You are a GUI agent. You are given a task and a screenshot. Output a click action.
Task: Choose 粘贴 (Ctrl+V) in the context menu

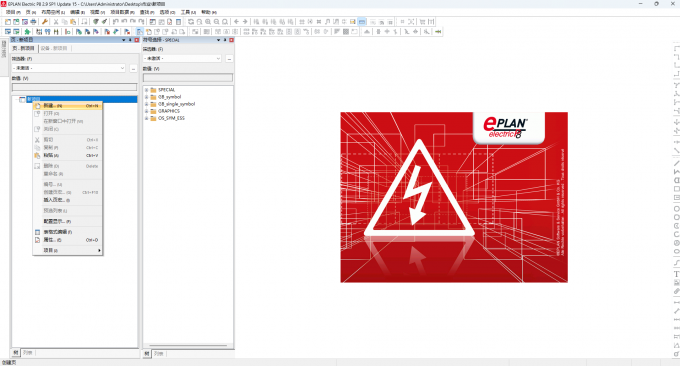click(68, 155)
